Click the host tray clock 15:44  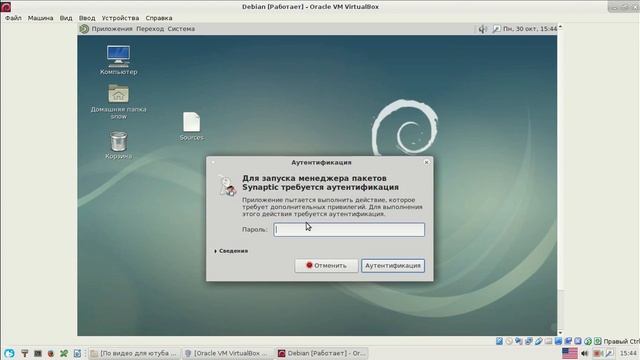[628, 353]
